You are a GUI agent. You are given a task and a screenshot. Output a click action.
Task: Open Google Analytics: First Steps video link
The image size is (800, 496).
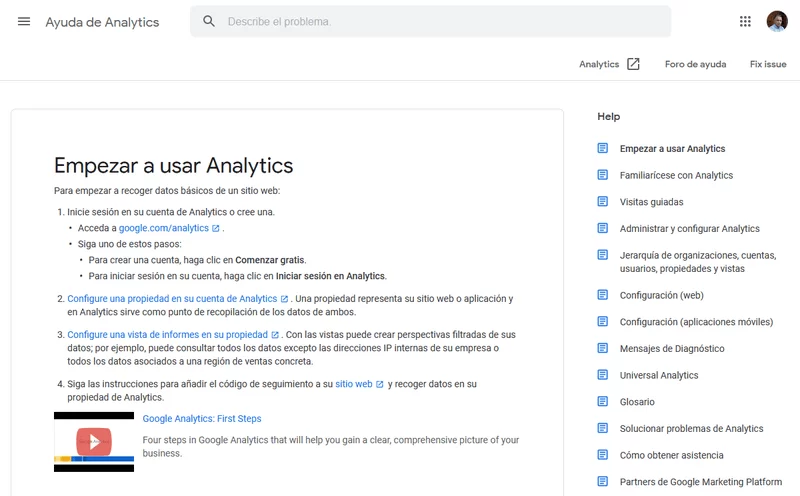(x=202, y=418)
